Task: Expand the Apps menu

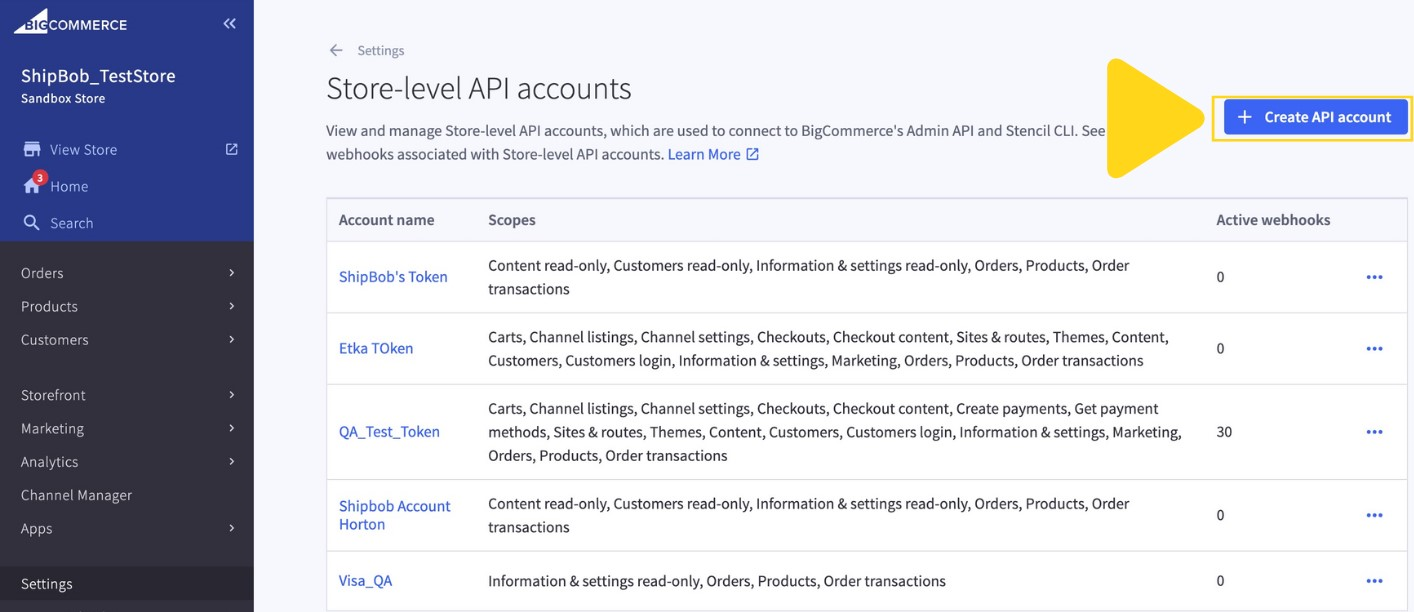Action: point(36,528)
